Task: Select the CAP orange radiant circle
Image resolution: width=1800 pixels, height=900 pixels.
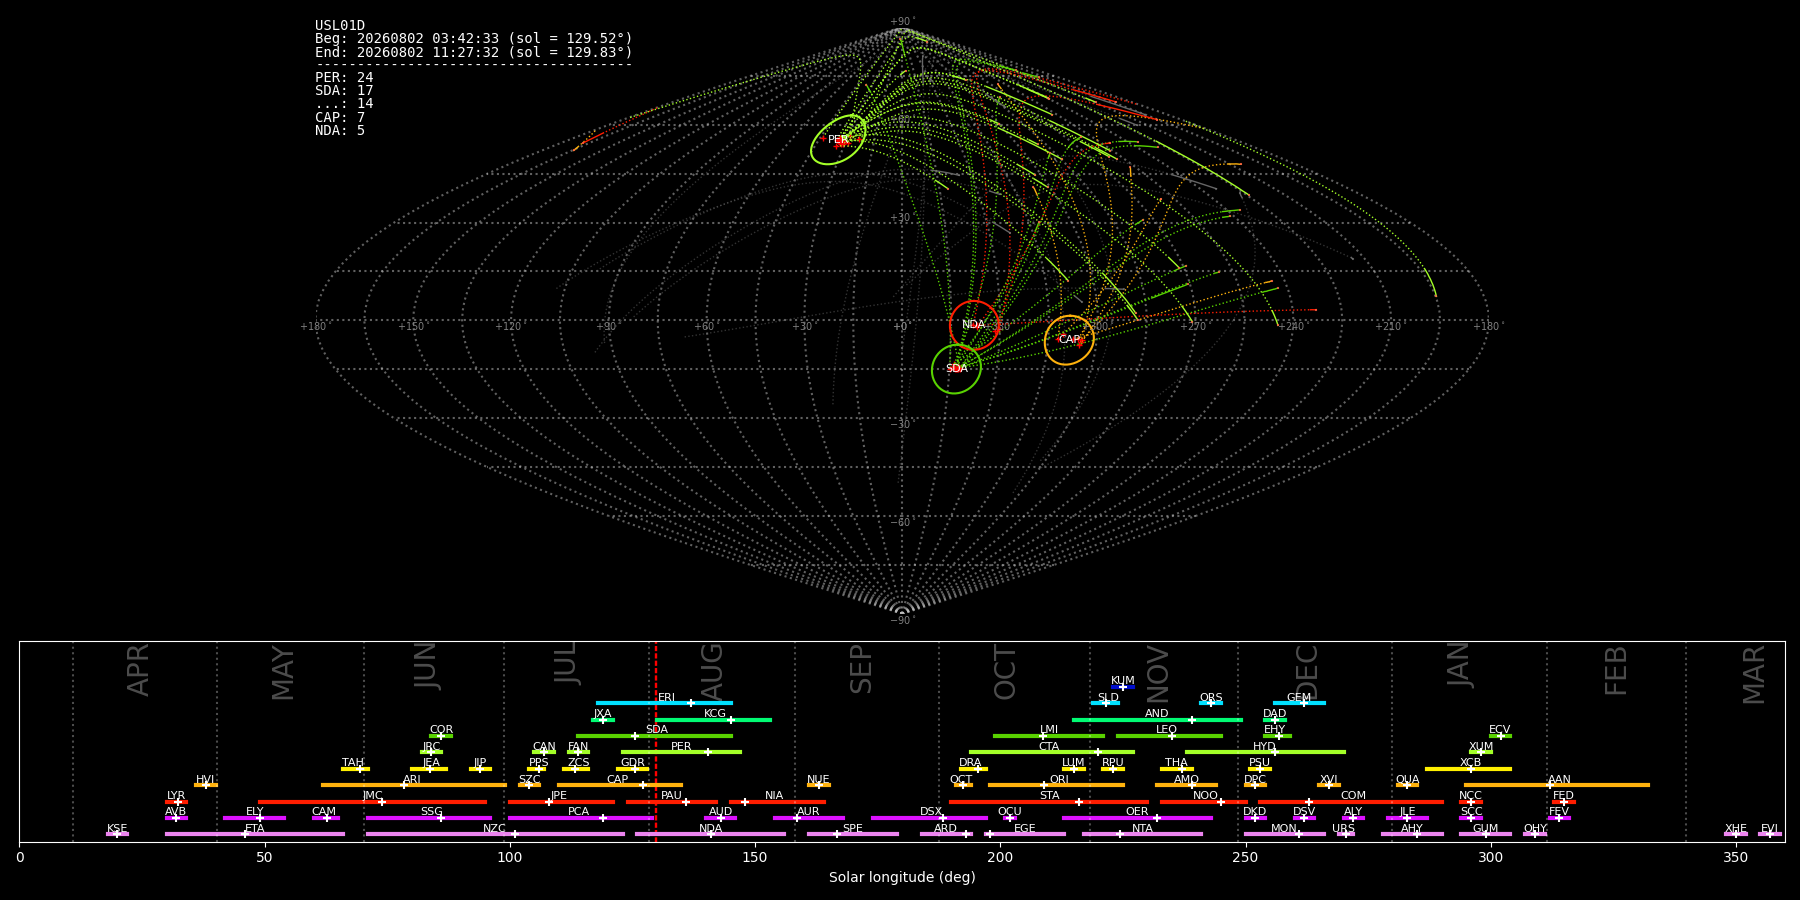Action: pos(1069,340)
